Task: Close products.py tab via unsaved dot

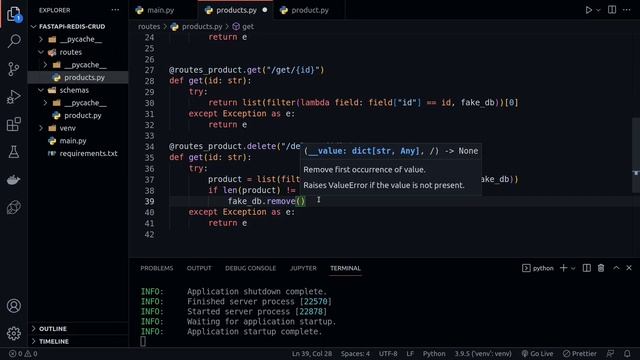Action: click(265, 10)
